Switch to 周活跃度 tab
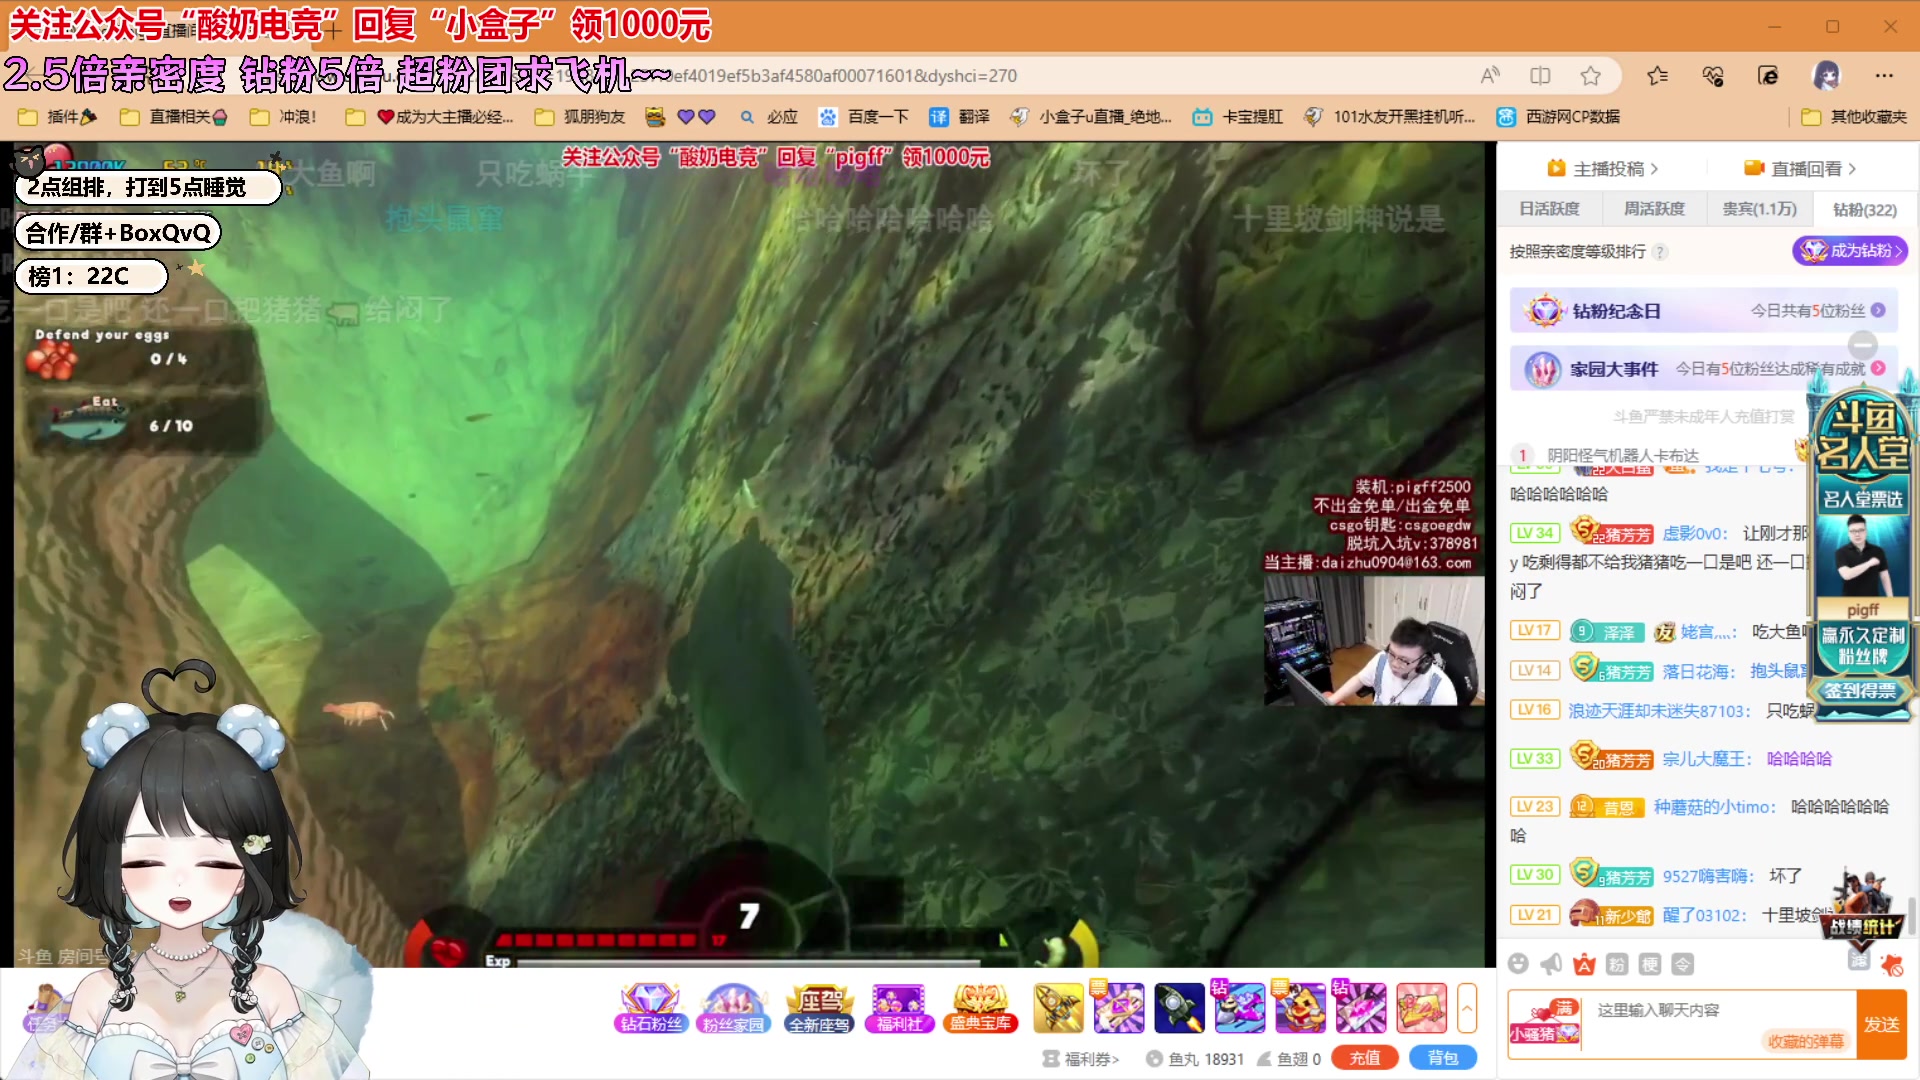This screenshot has height=1080, width=1920. point(1654,209)
